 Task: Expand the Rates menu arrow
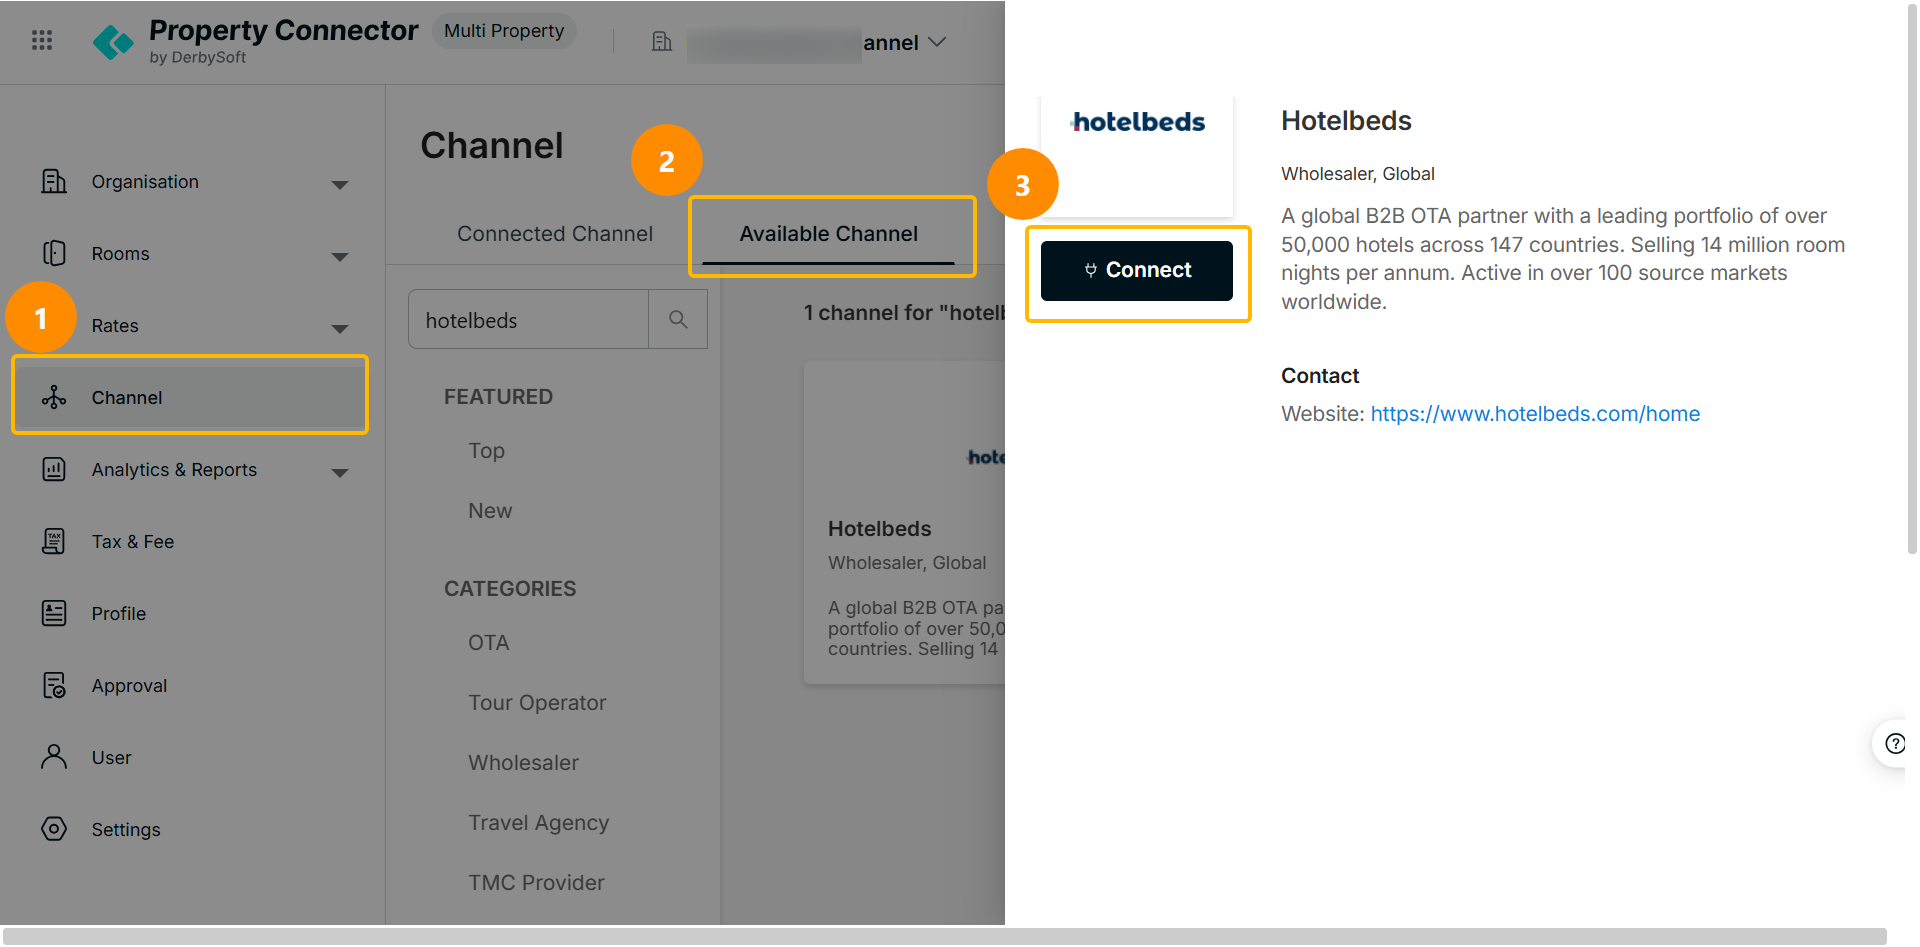pos(340,329)
